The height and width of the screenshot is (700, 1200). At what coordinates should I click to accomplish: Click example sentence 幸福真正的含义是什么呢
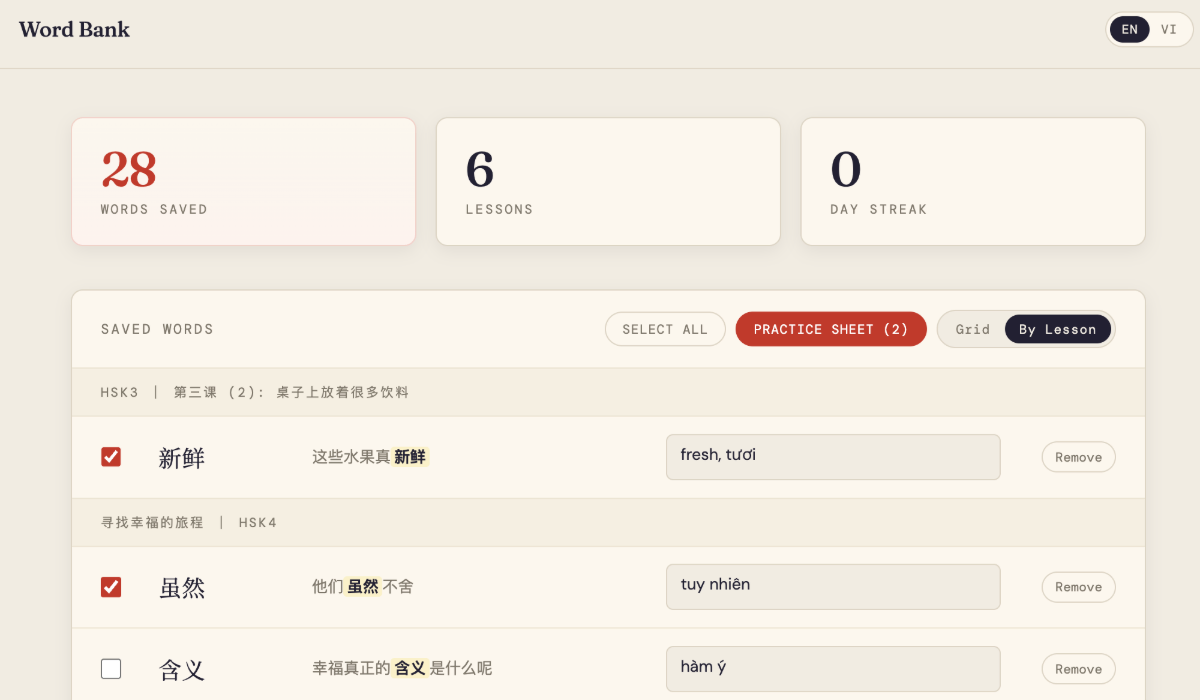(402, 668)
